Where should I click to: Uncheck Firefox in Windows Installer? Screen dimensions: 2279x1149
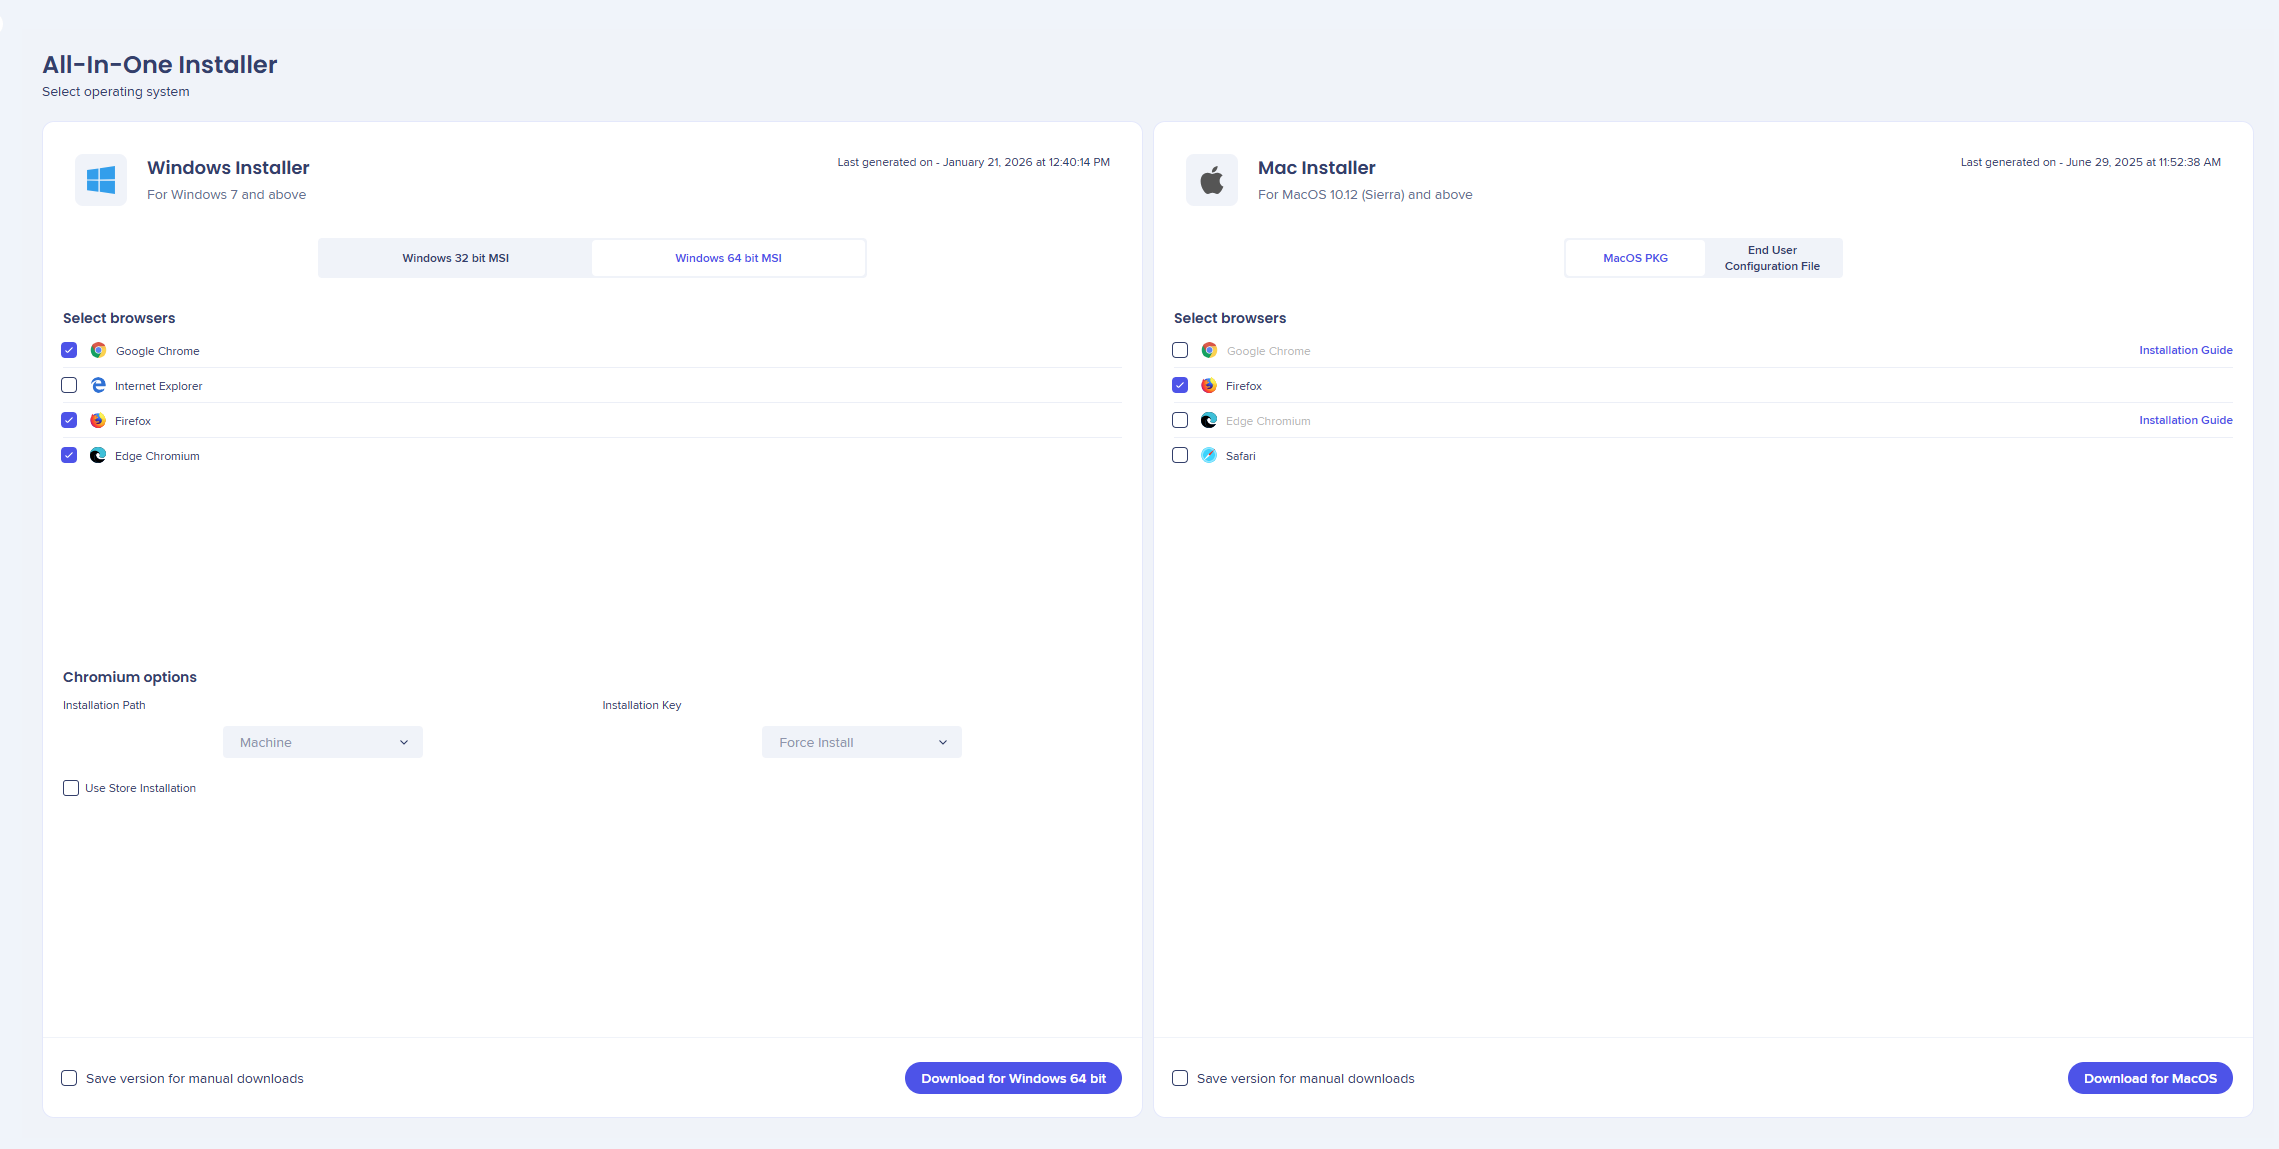coord(69,420)
